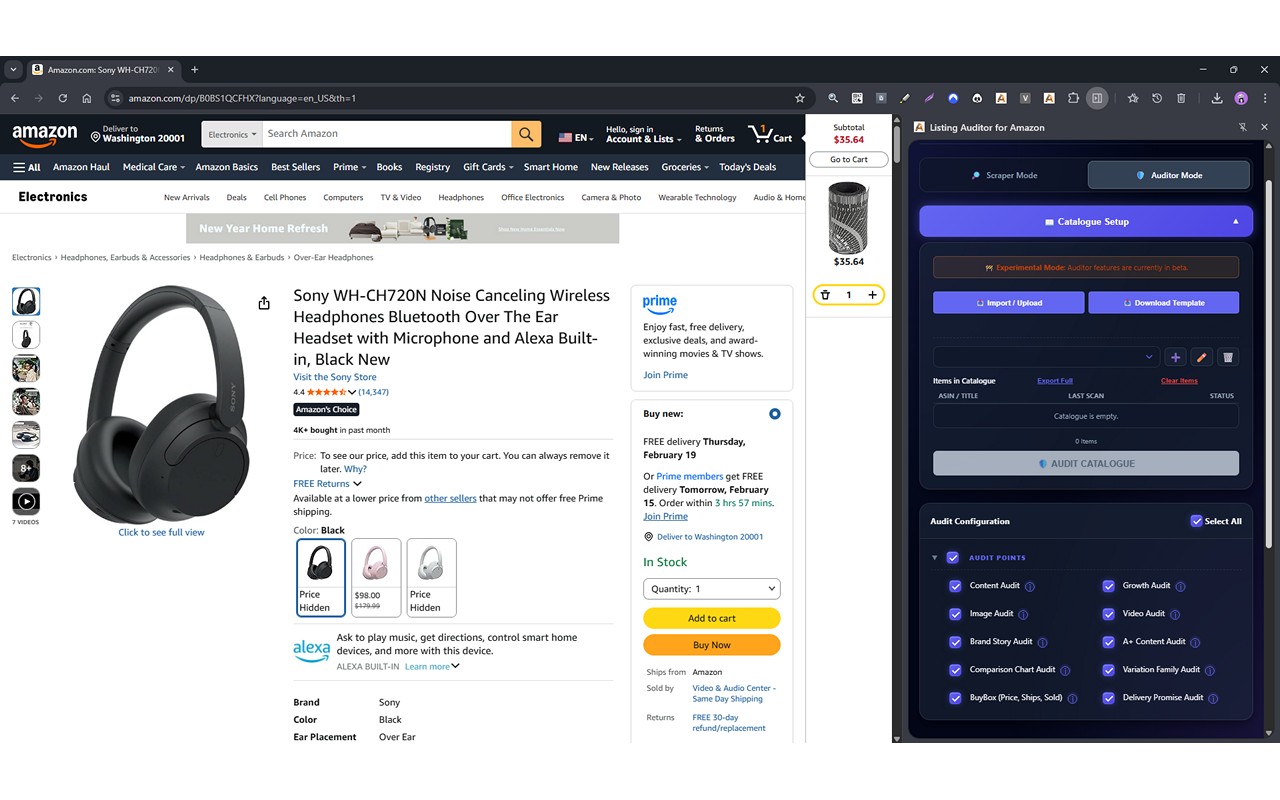Open the All hamburger menu
1280x800 pixels.
point(27,167)
